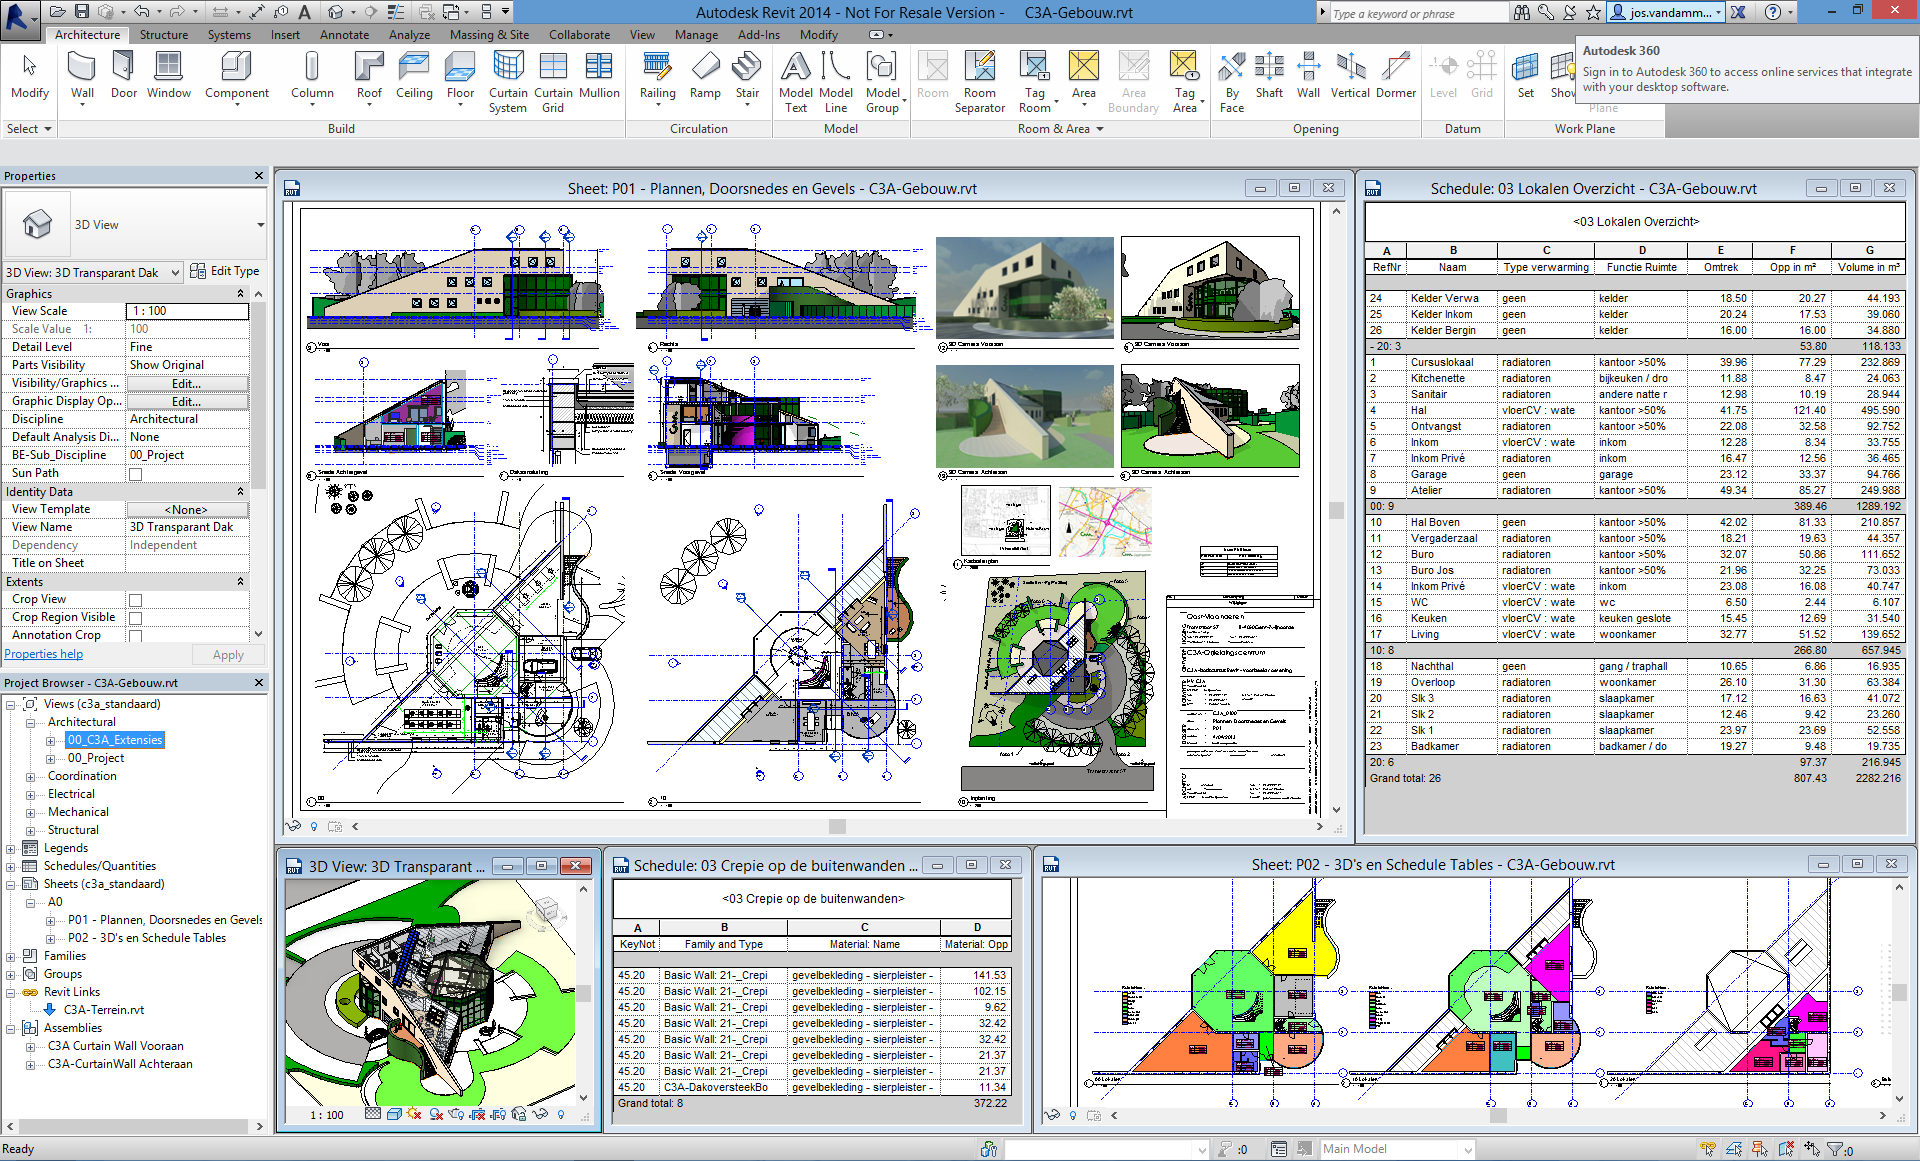Select the Cursuslokaal row in Lokalen Overzicht schedule

click(x=1635, y=363)
